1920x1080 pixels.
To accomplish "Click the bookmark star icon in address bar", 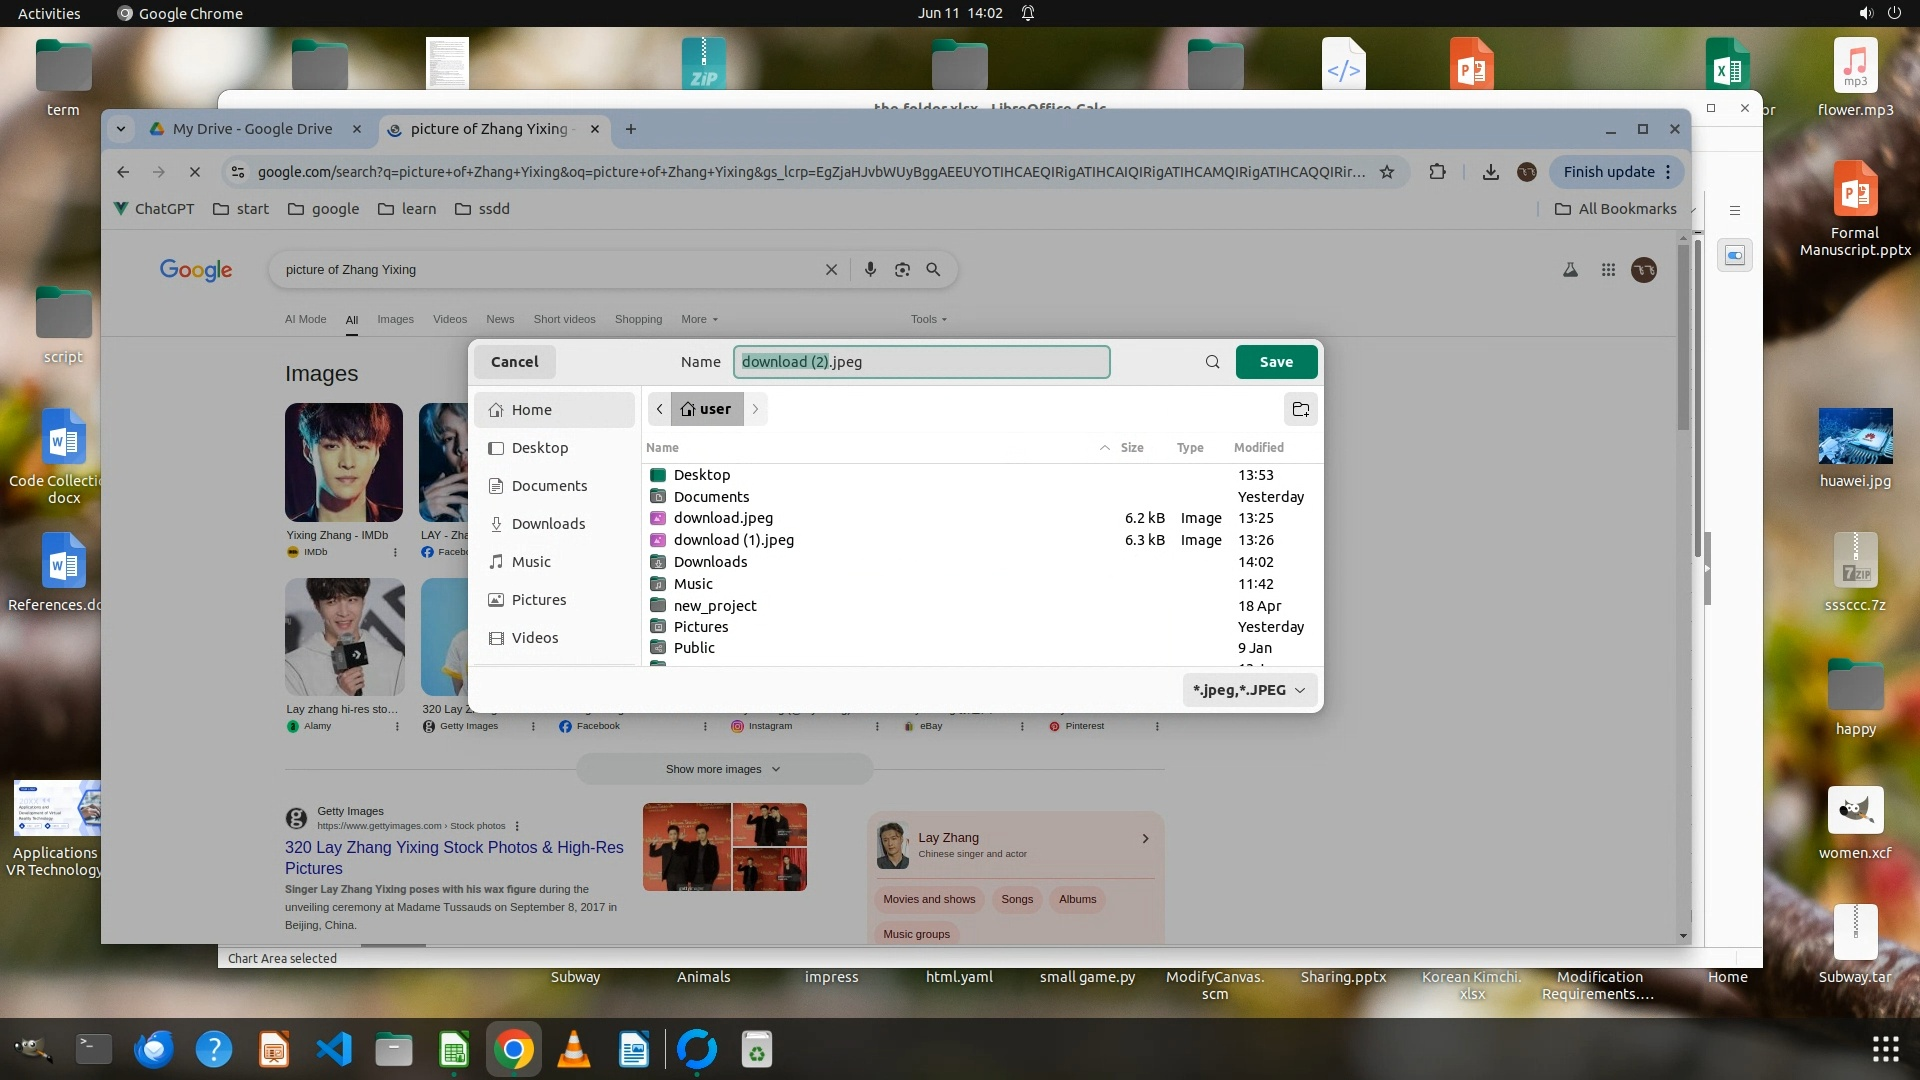I will (1387, 172).
